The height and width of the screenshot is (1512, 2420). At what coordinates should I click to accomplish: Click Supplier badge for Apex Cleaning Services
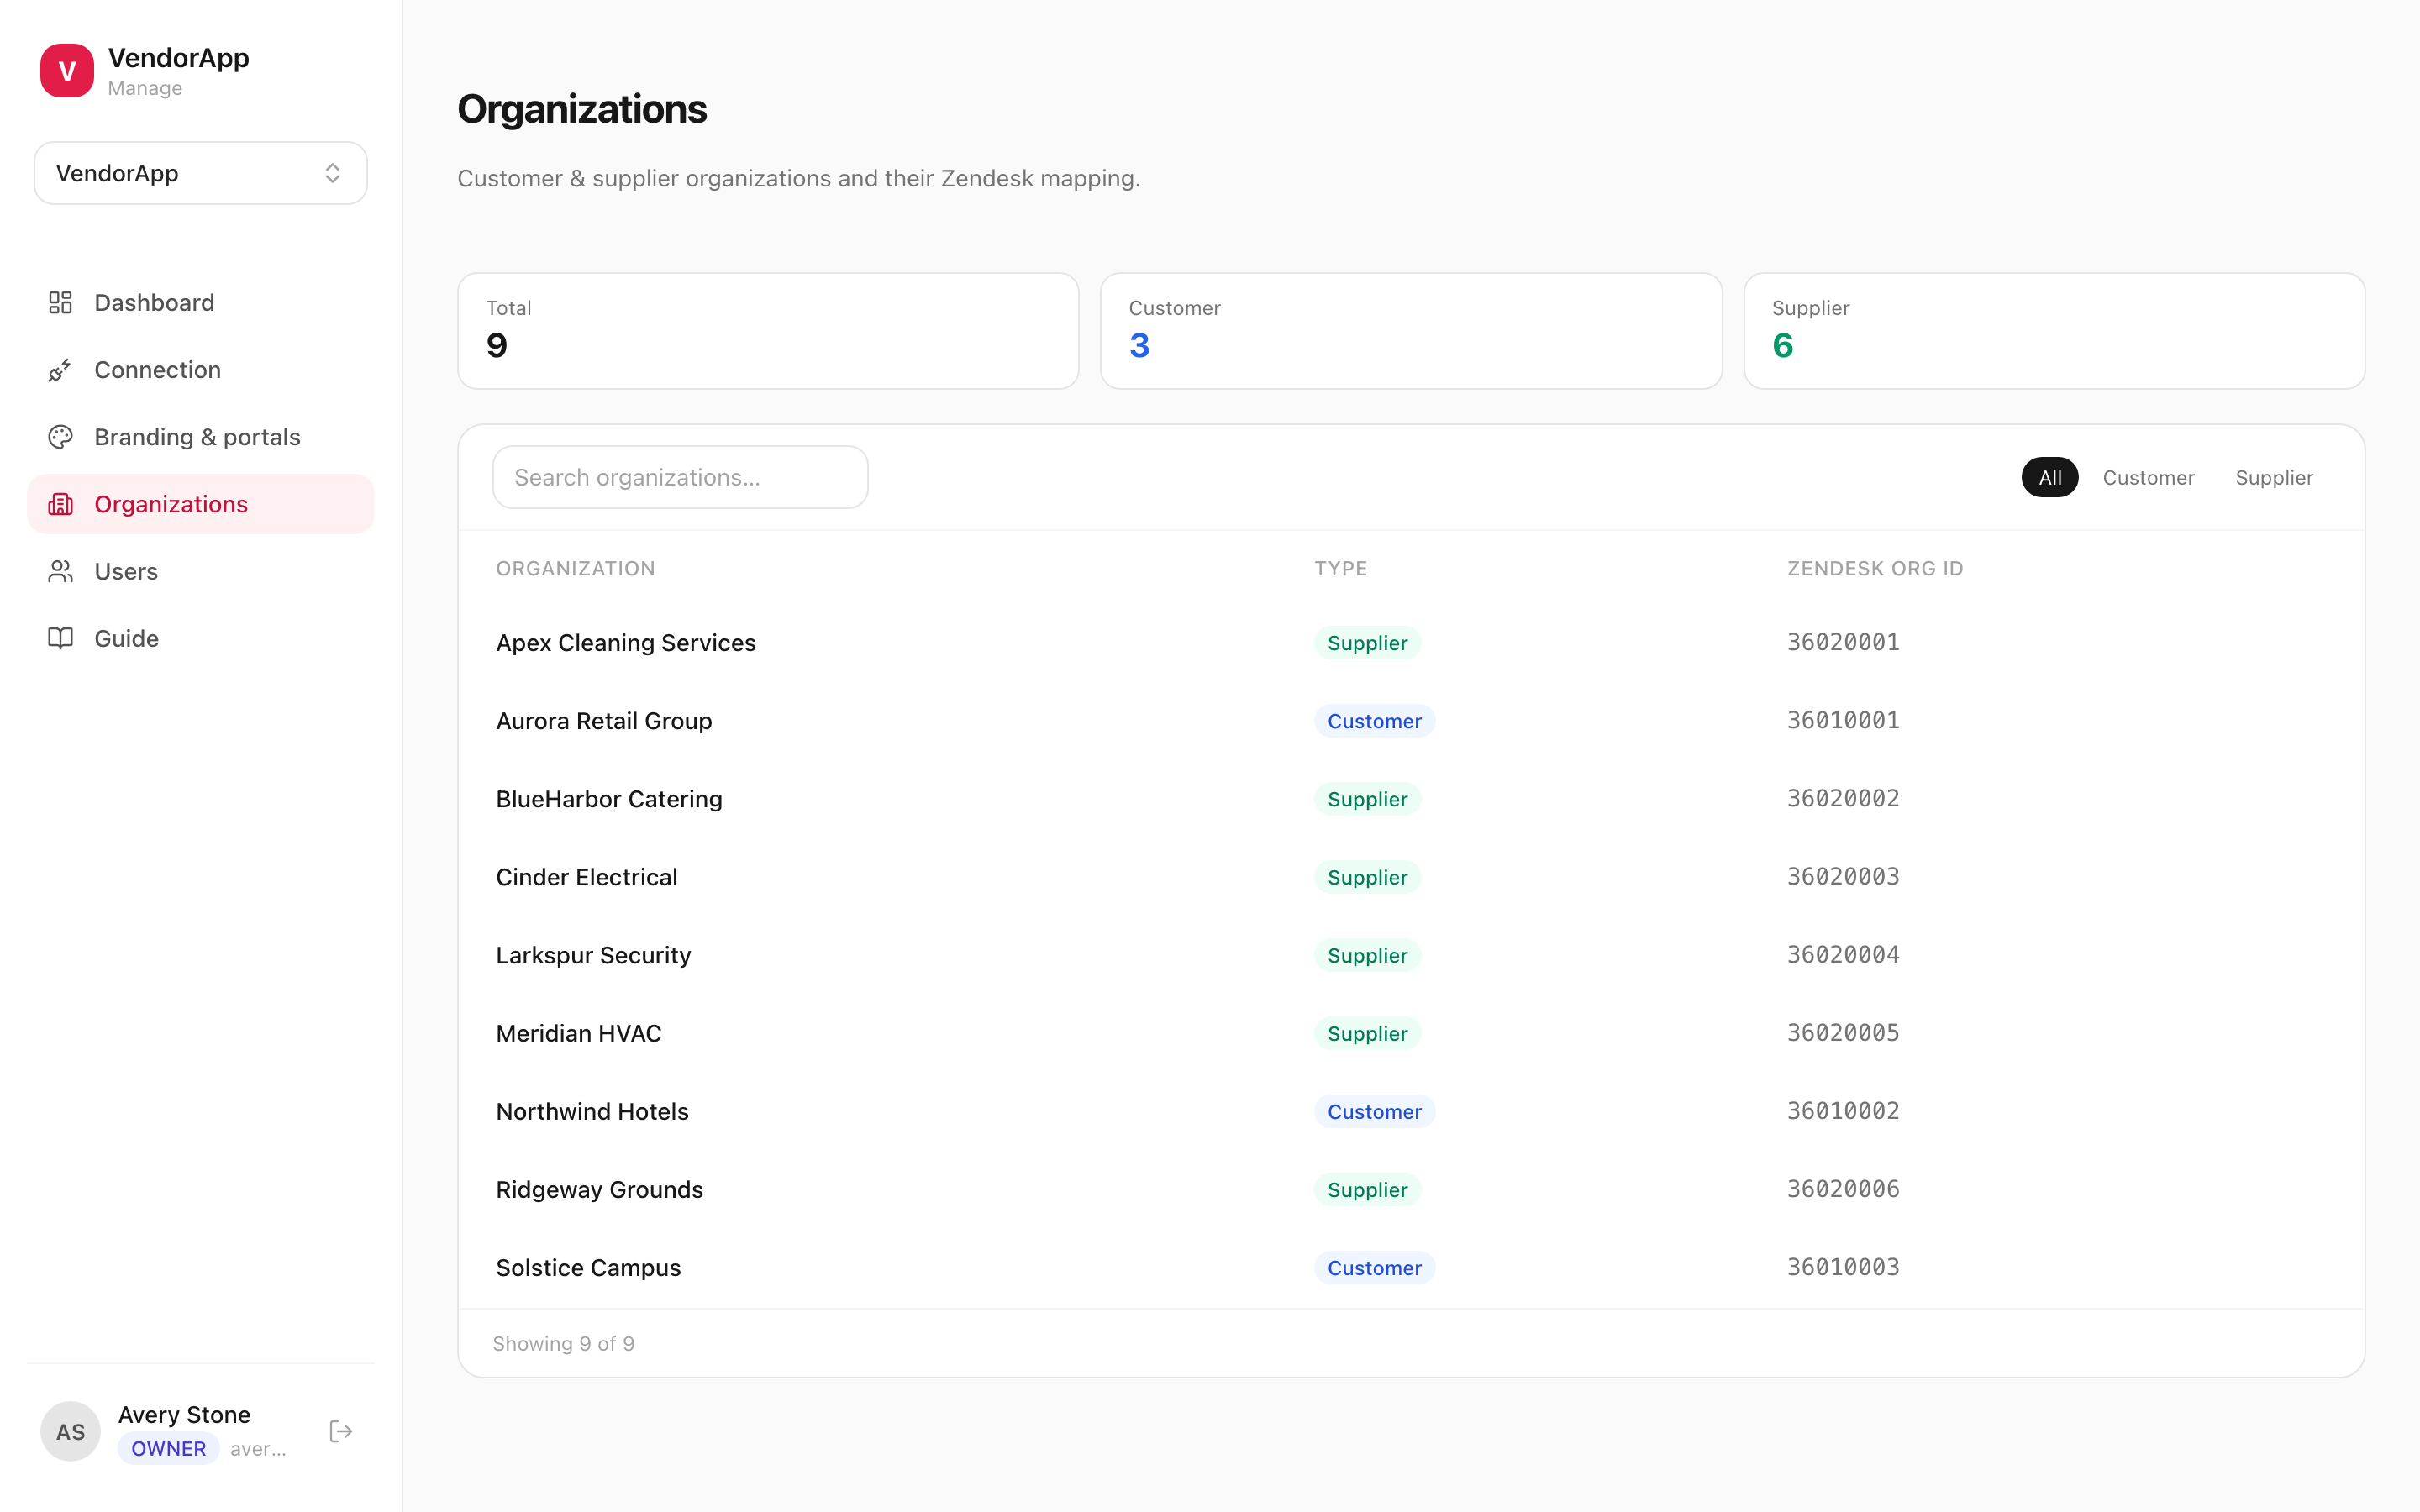point(1367,642)
